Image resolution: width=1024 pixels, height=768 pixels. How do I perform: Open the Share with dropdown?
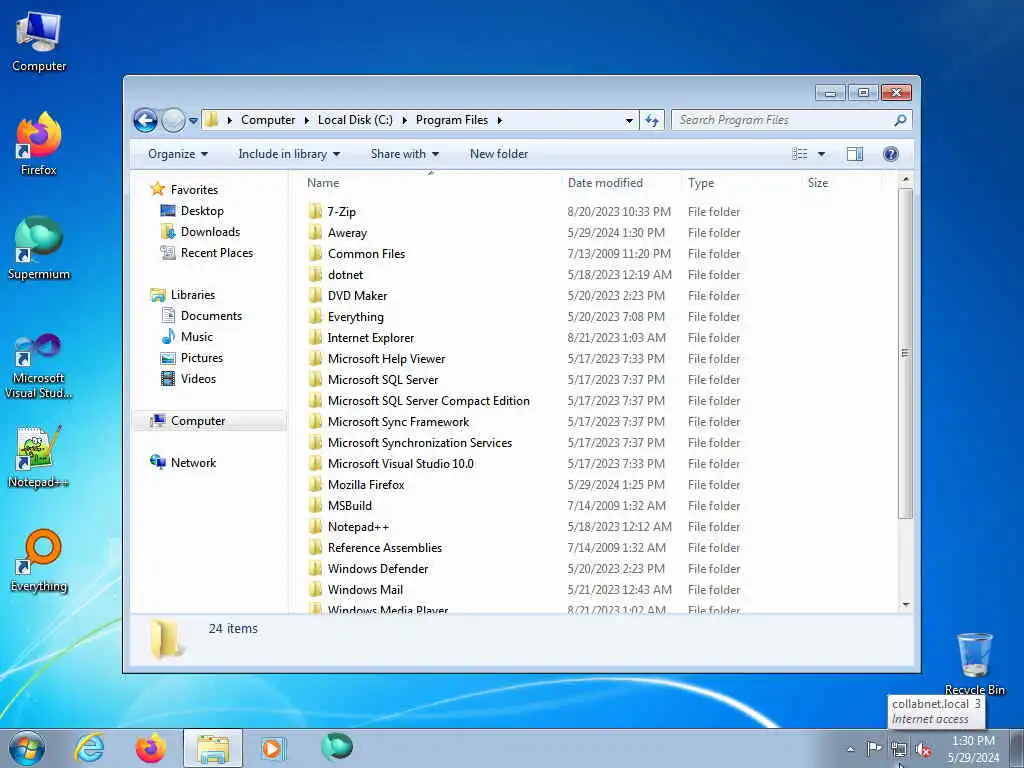(x=404, y=154)
